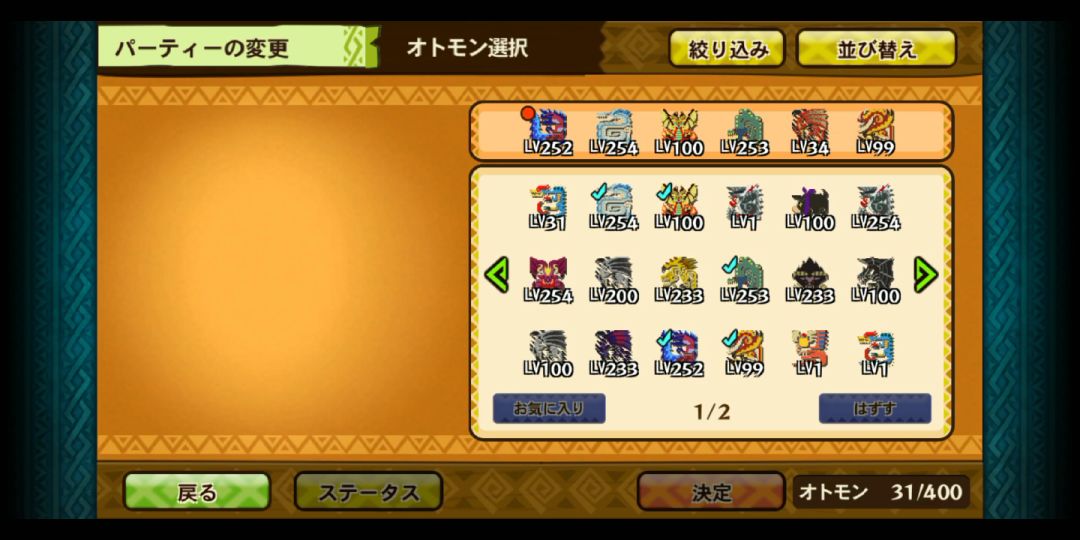Select the red LV254 bat-like monster icon
This screenshot has width=1080, height=540.
(x=548, y=280)
